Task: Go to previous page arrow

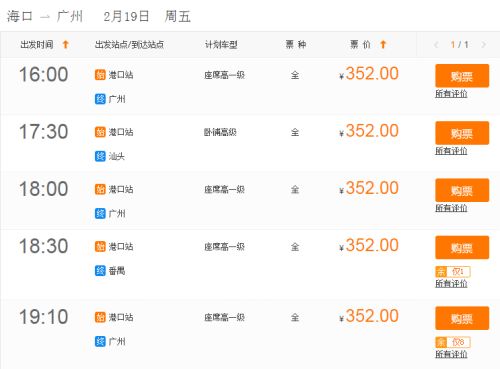Action: pyautogui.click(x=436, y=45)
